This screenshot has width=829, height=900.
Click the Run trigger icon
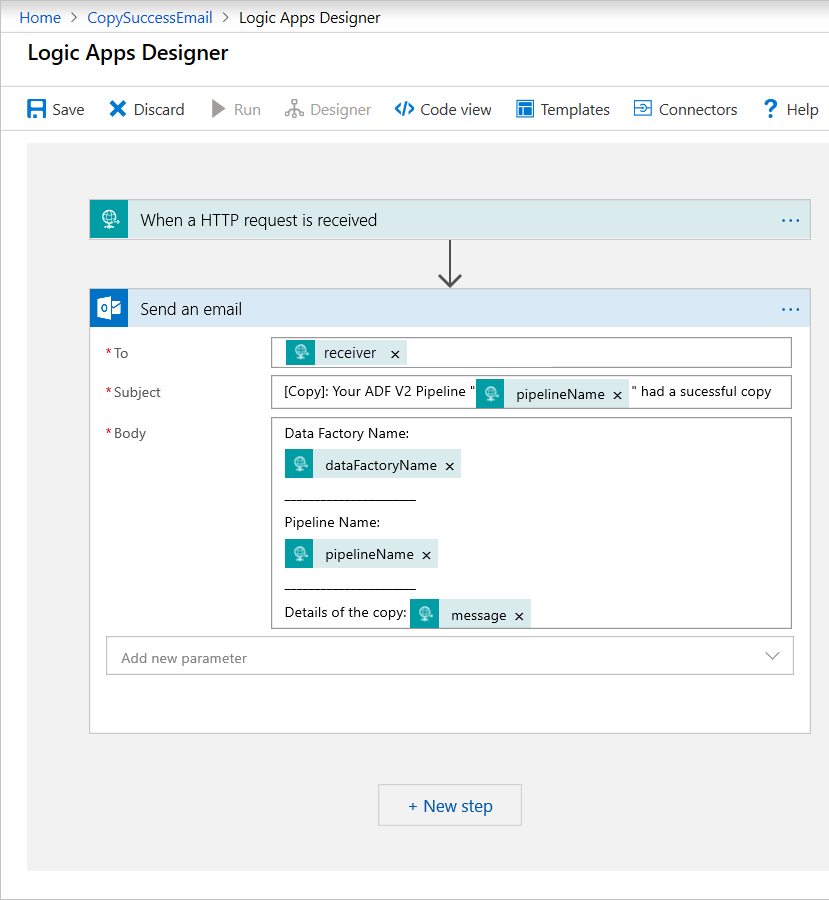pos(221,109)
